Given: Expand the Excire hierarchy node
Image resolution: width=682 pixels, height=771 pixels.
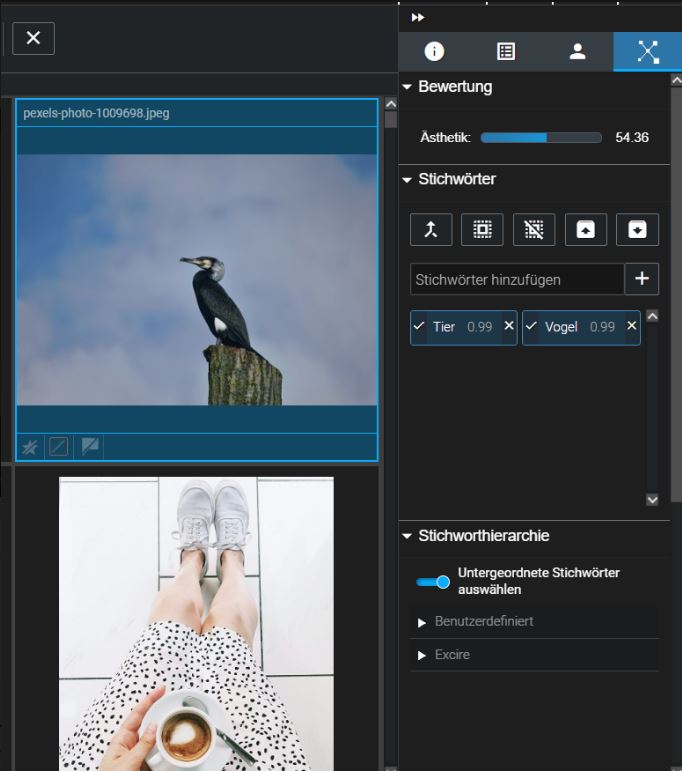Looking at the screenshot, I should click(x=422, y=655).
